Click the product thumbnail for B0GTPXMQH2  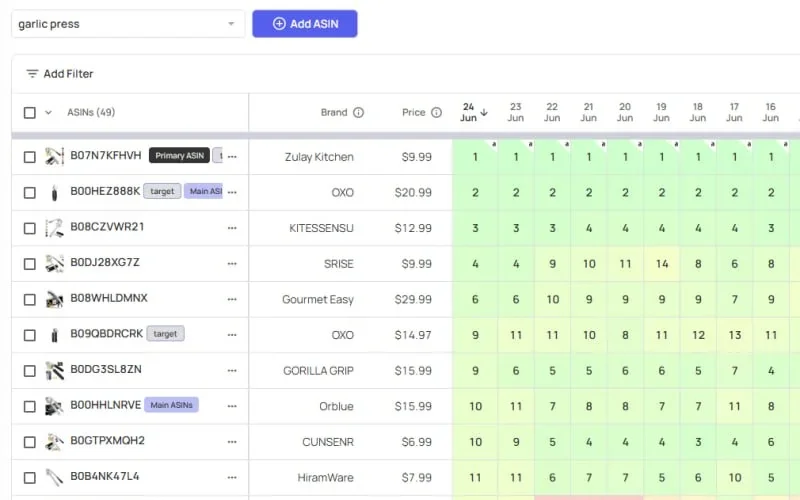point(54,442)
